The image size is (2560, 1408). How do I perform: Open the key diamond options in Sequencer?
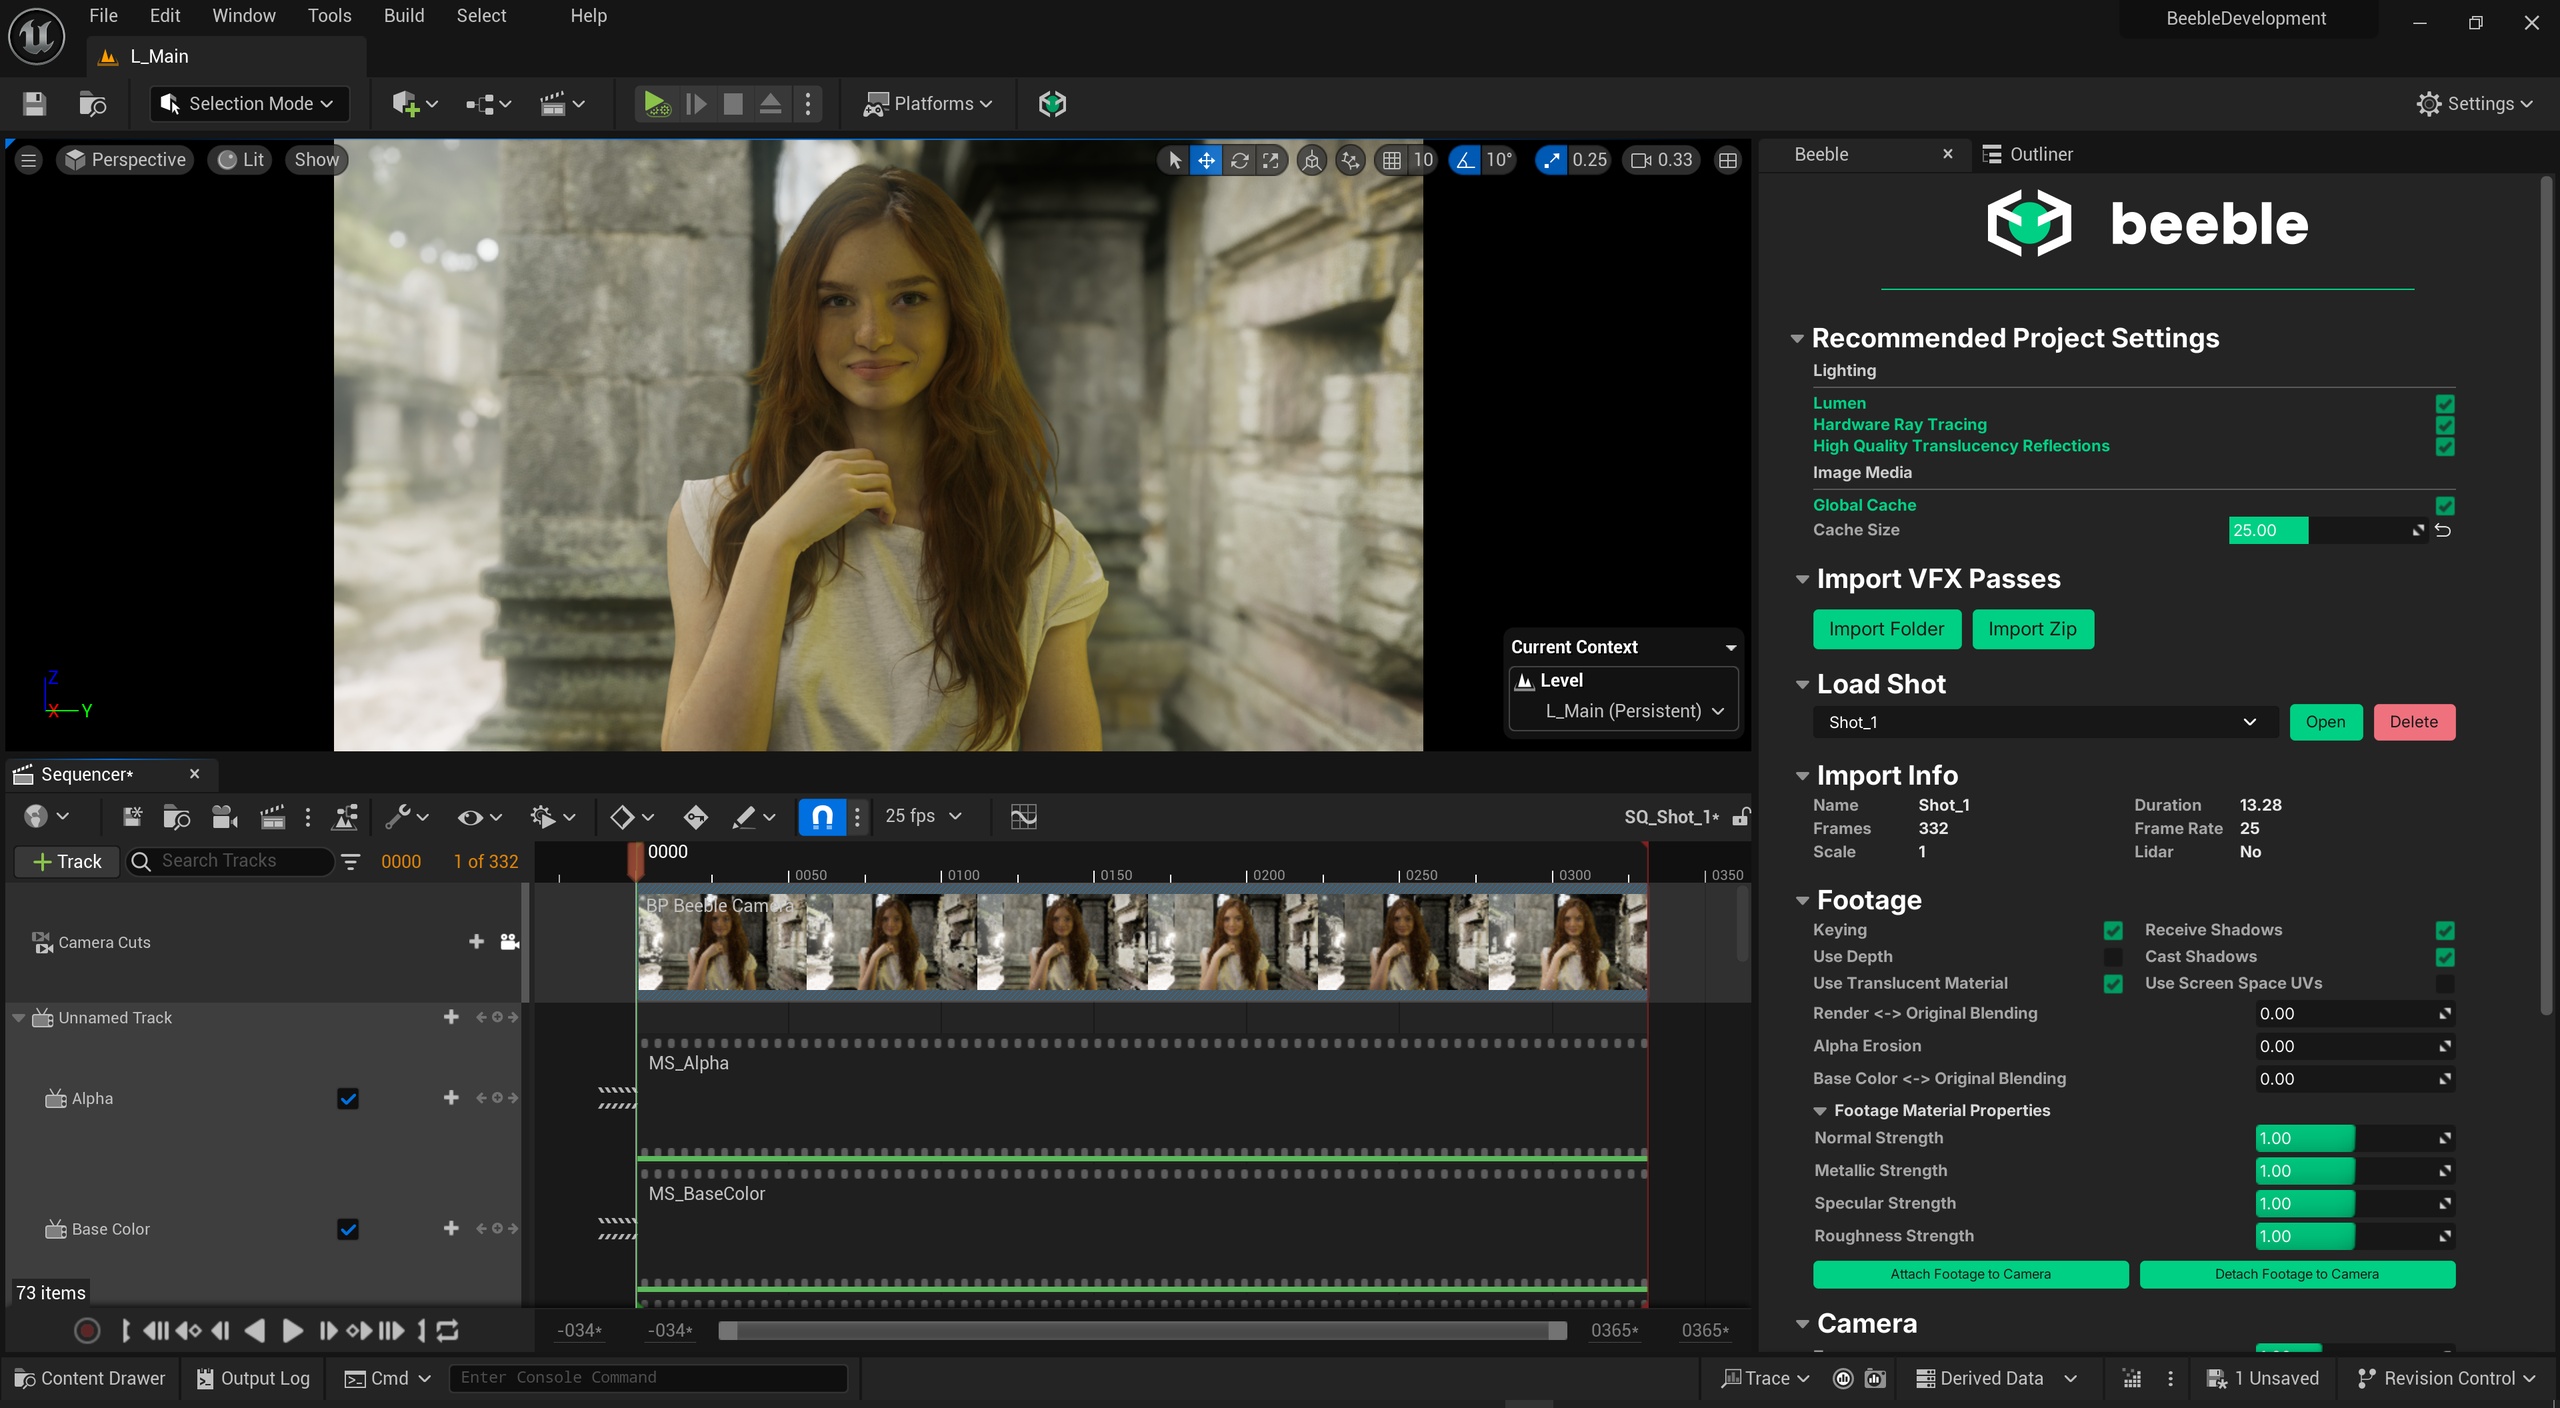631,817
